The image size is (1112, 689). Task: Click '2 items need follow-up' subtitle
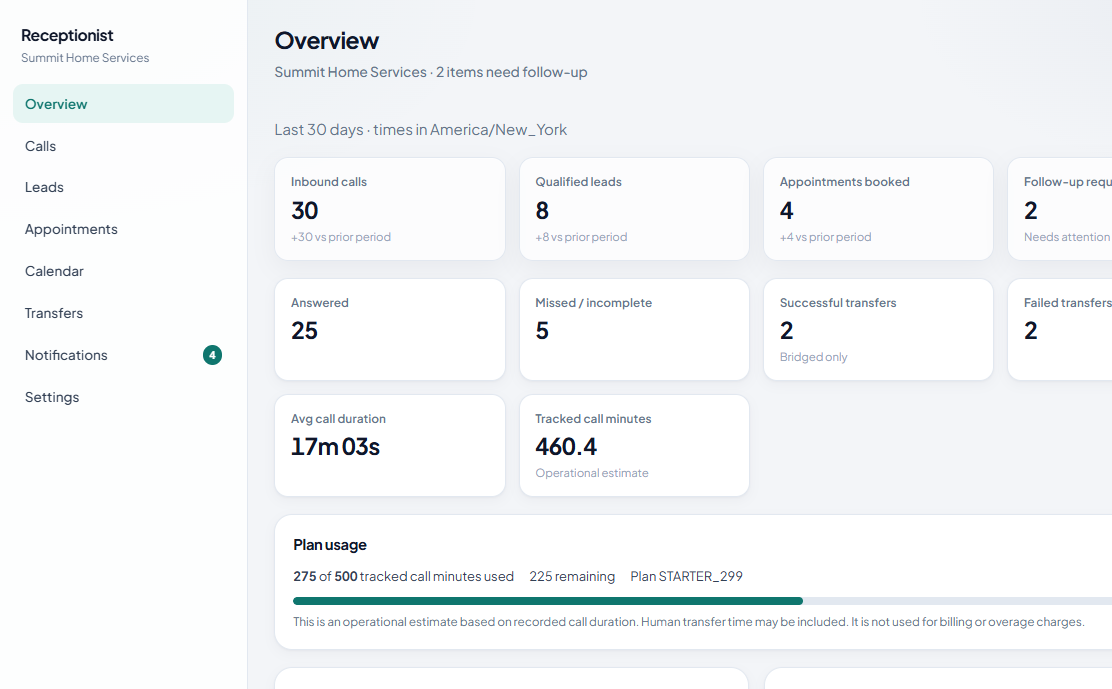[511, 72]
